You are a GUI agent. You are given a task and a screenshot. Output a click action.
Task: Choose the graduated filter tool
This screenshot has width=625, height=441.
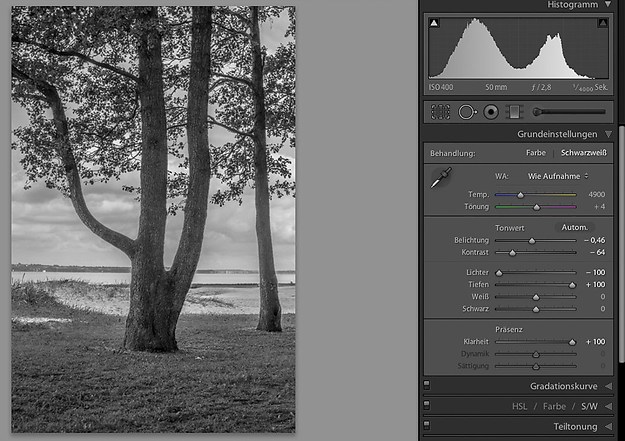(x=514, y=112)
